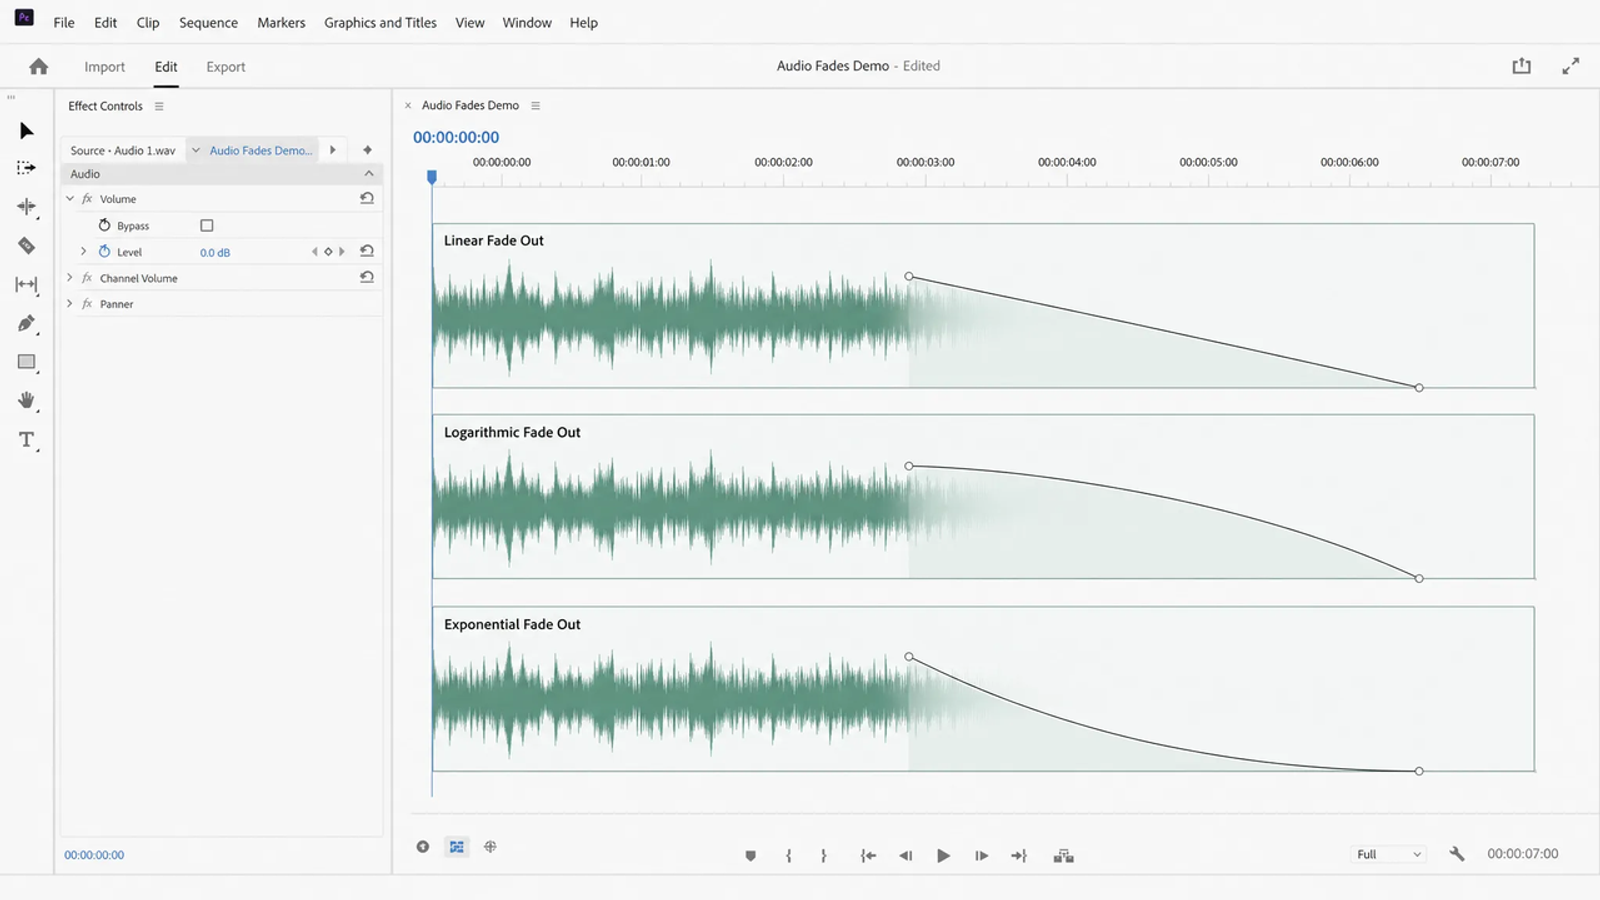Open the Full resolution dropdown

1388,854
